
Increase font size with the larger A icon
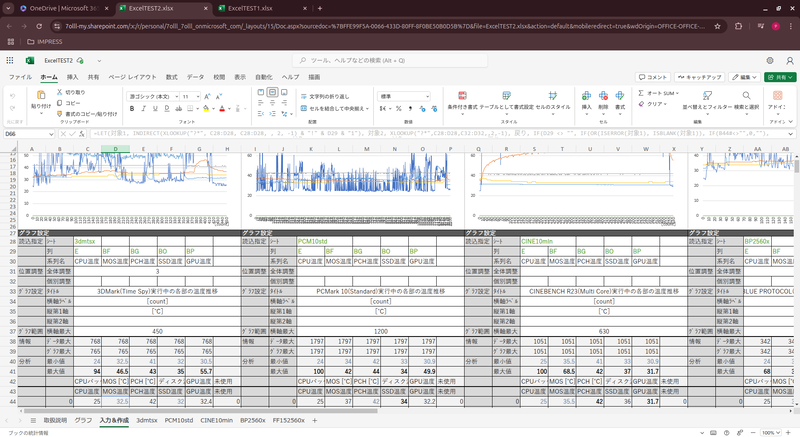tap(207, 96)
